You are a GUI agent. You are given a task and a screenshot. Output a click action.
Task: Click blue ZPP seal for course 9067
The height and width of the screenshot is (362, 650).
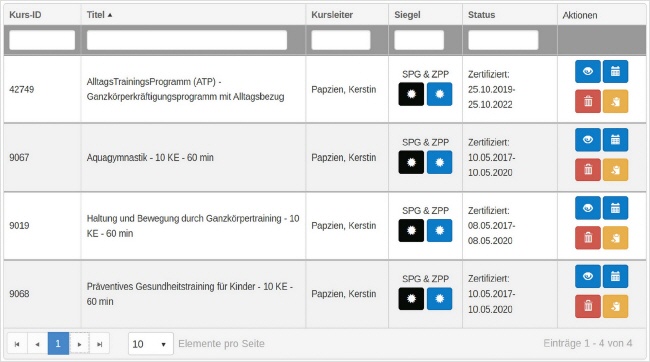tap(439, 162)
